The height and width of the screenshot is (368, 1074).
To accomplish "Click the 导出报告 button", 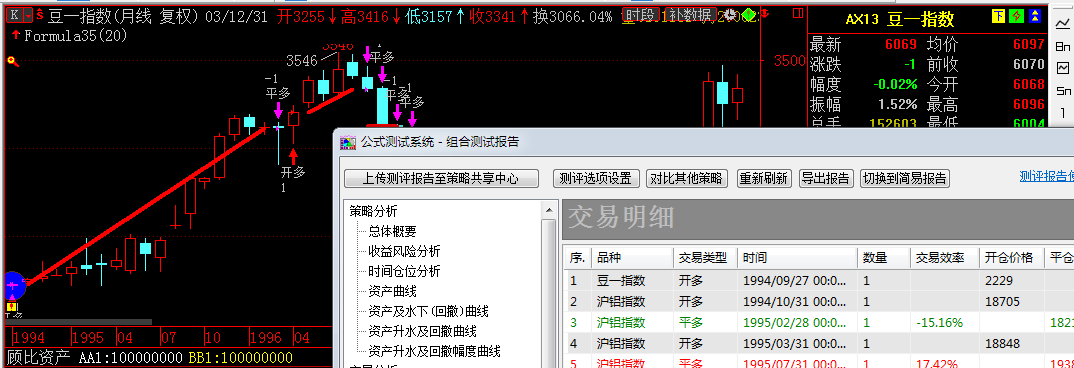I will coord(826,178).
